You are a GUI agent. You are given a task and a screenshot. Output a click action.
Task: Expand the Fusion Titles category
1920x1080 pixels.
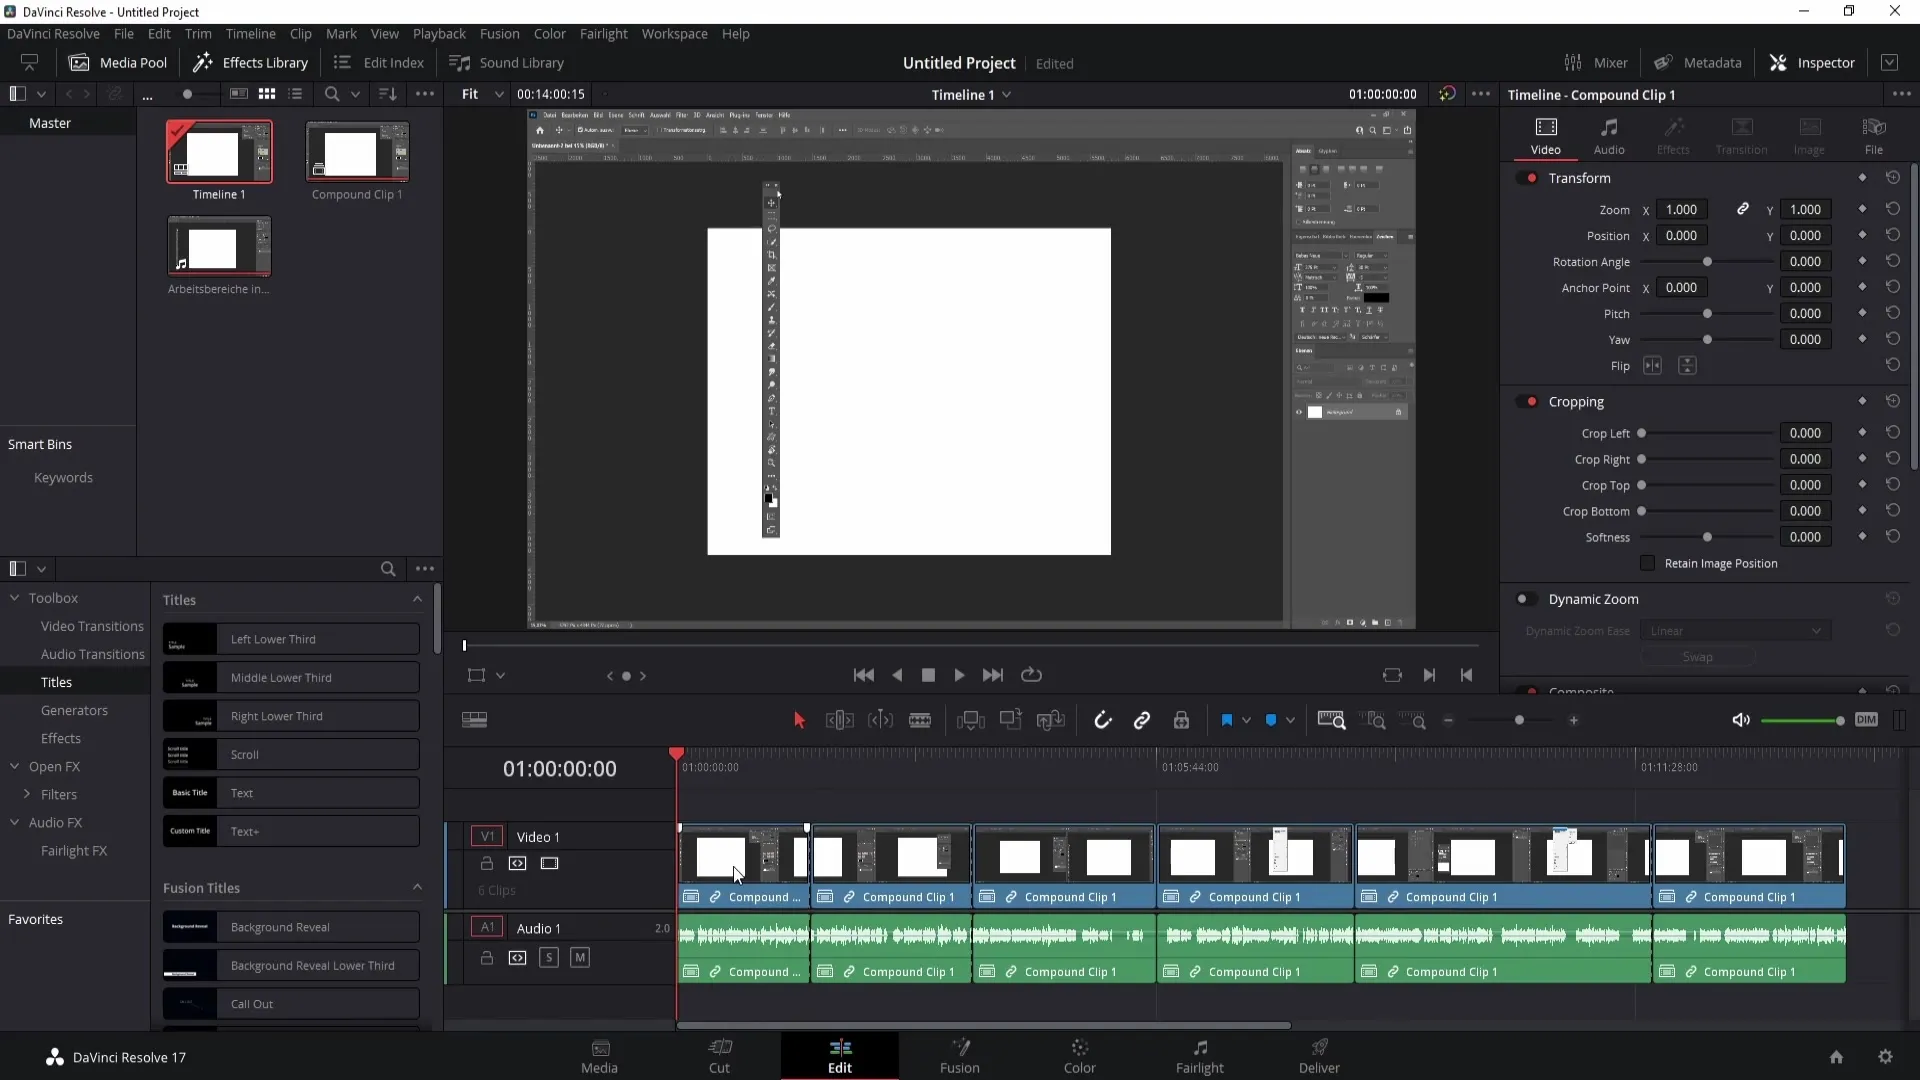pyautogui.click(x=417, y=887)
